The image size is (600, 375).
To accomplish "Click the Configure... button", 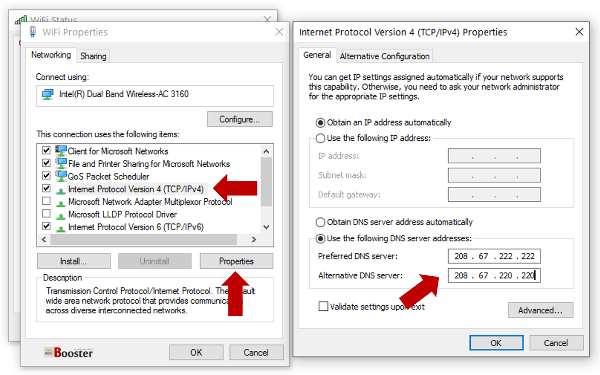I will click(x=240, y=119).
